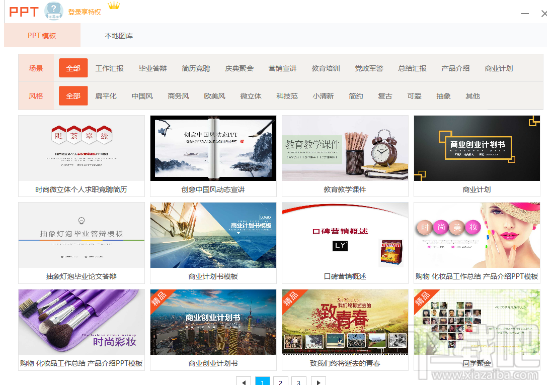Image resolution: width=547 pixels, height=385 pixels.
Task: Go to the next page arrow
Action: [x=318, y=381]
